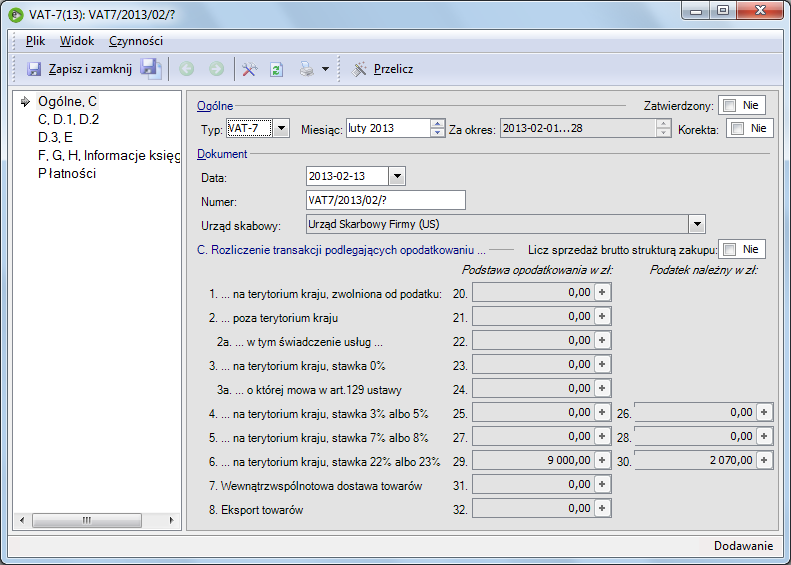
Task: Click plus button next to field 27
Action: pos(602,436)
